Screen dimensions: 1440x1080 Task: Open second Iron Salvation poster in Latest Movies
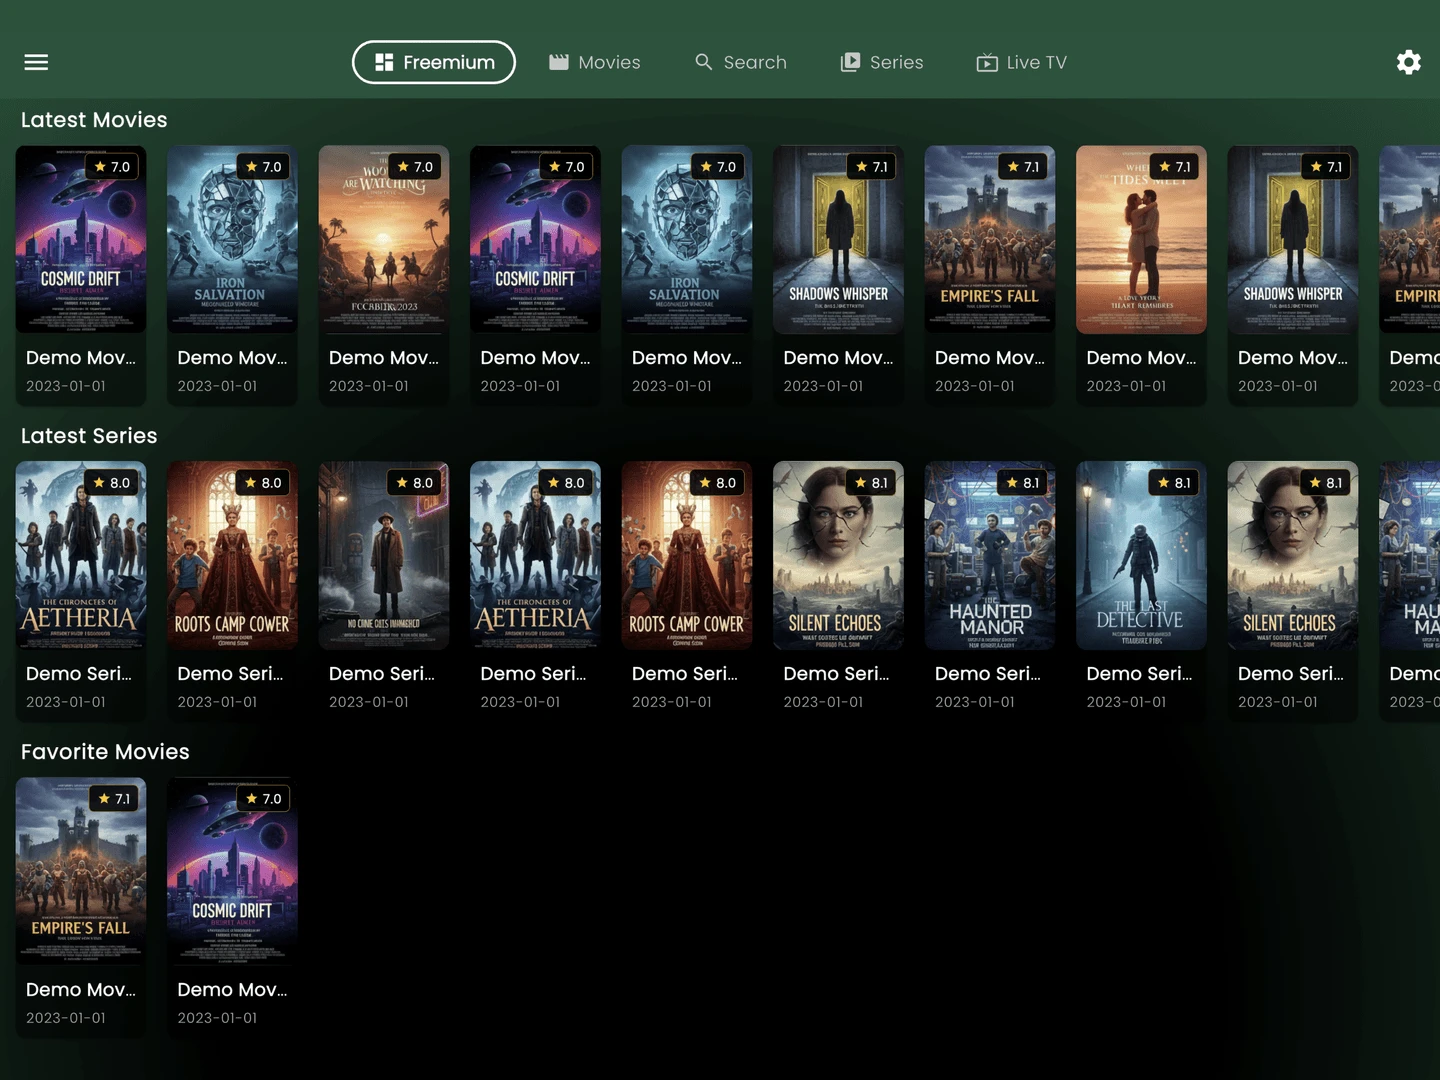pyautogui.click(x=687, y=239)
